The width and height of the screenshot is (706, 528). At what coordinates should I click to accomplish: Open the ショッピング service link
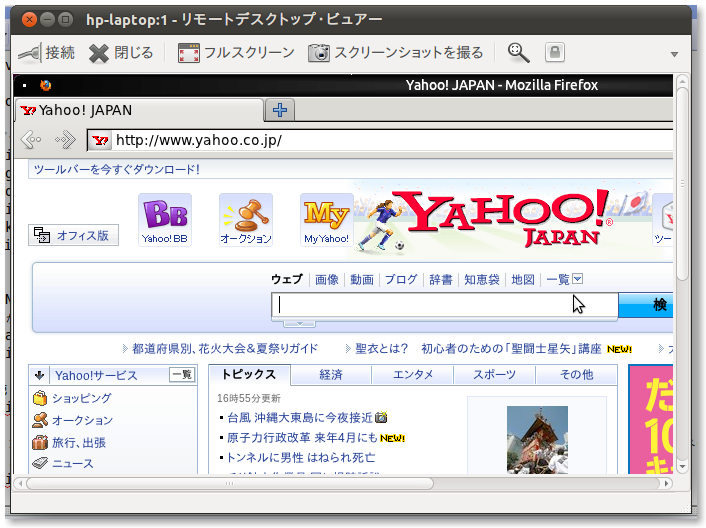81,398
